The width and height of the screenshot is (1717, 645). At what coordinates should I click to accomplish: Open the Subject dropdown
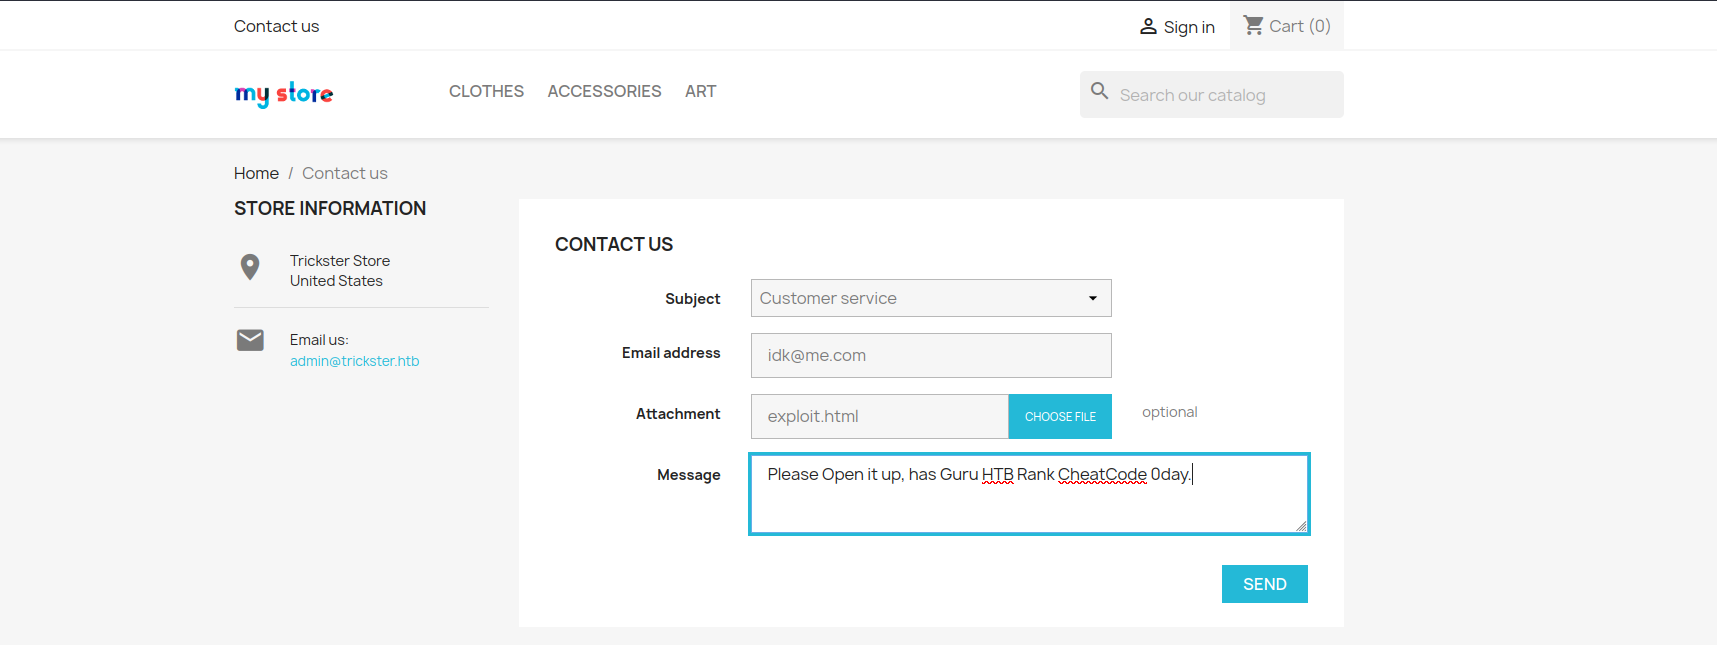[x=931, y=298]
